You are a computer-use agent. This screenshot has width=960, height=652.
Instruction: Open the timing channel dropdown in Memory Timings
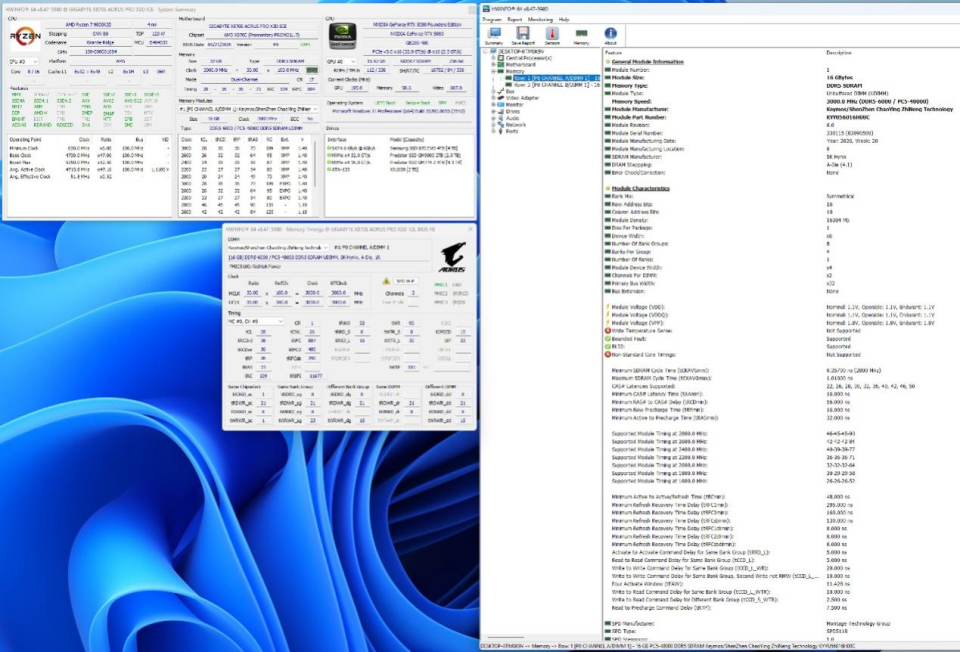pyautogui.click(x=256, y=321)
